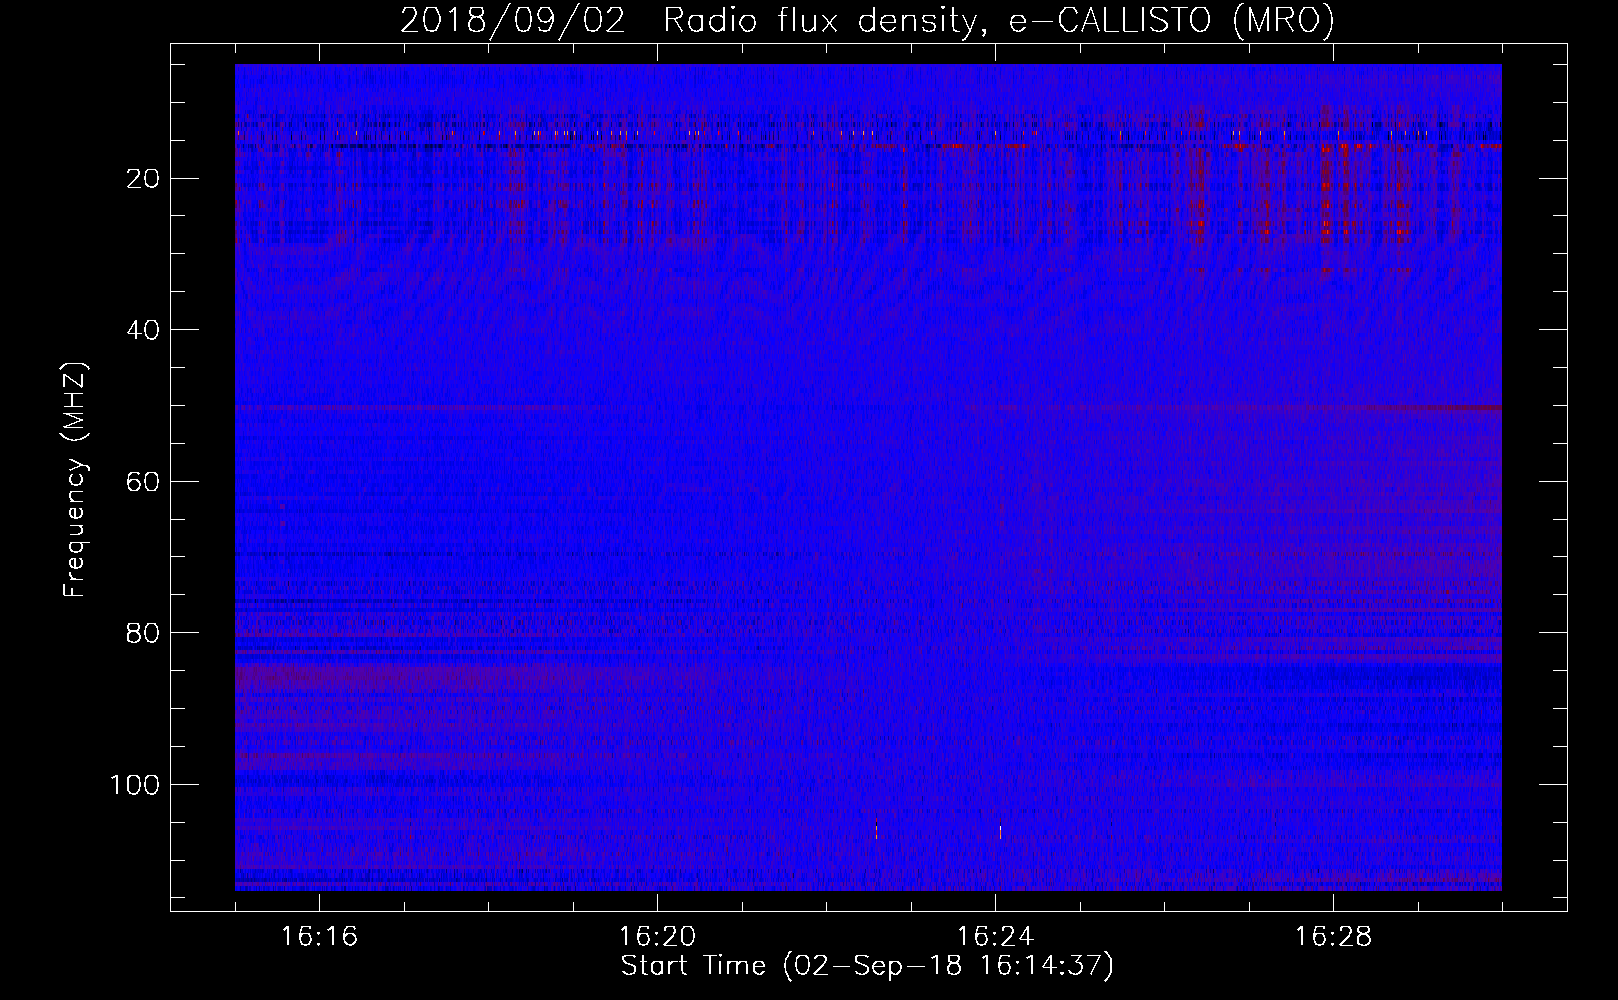Click the 80 MHz frequency tick label
The width and height of the screenshot is (1618, 1000).
[143, 633]
